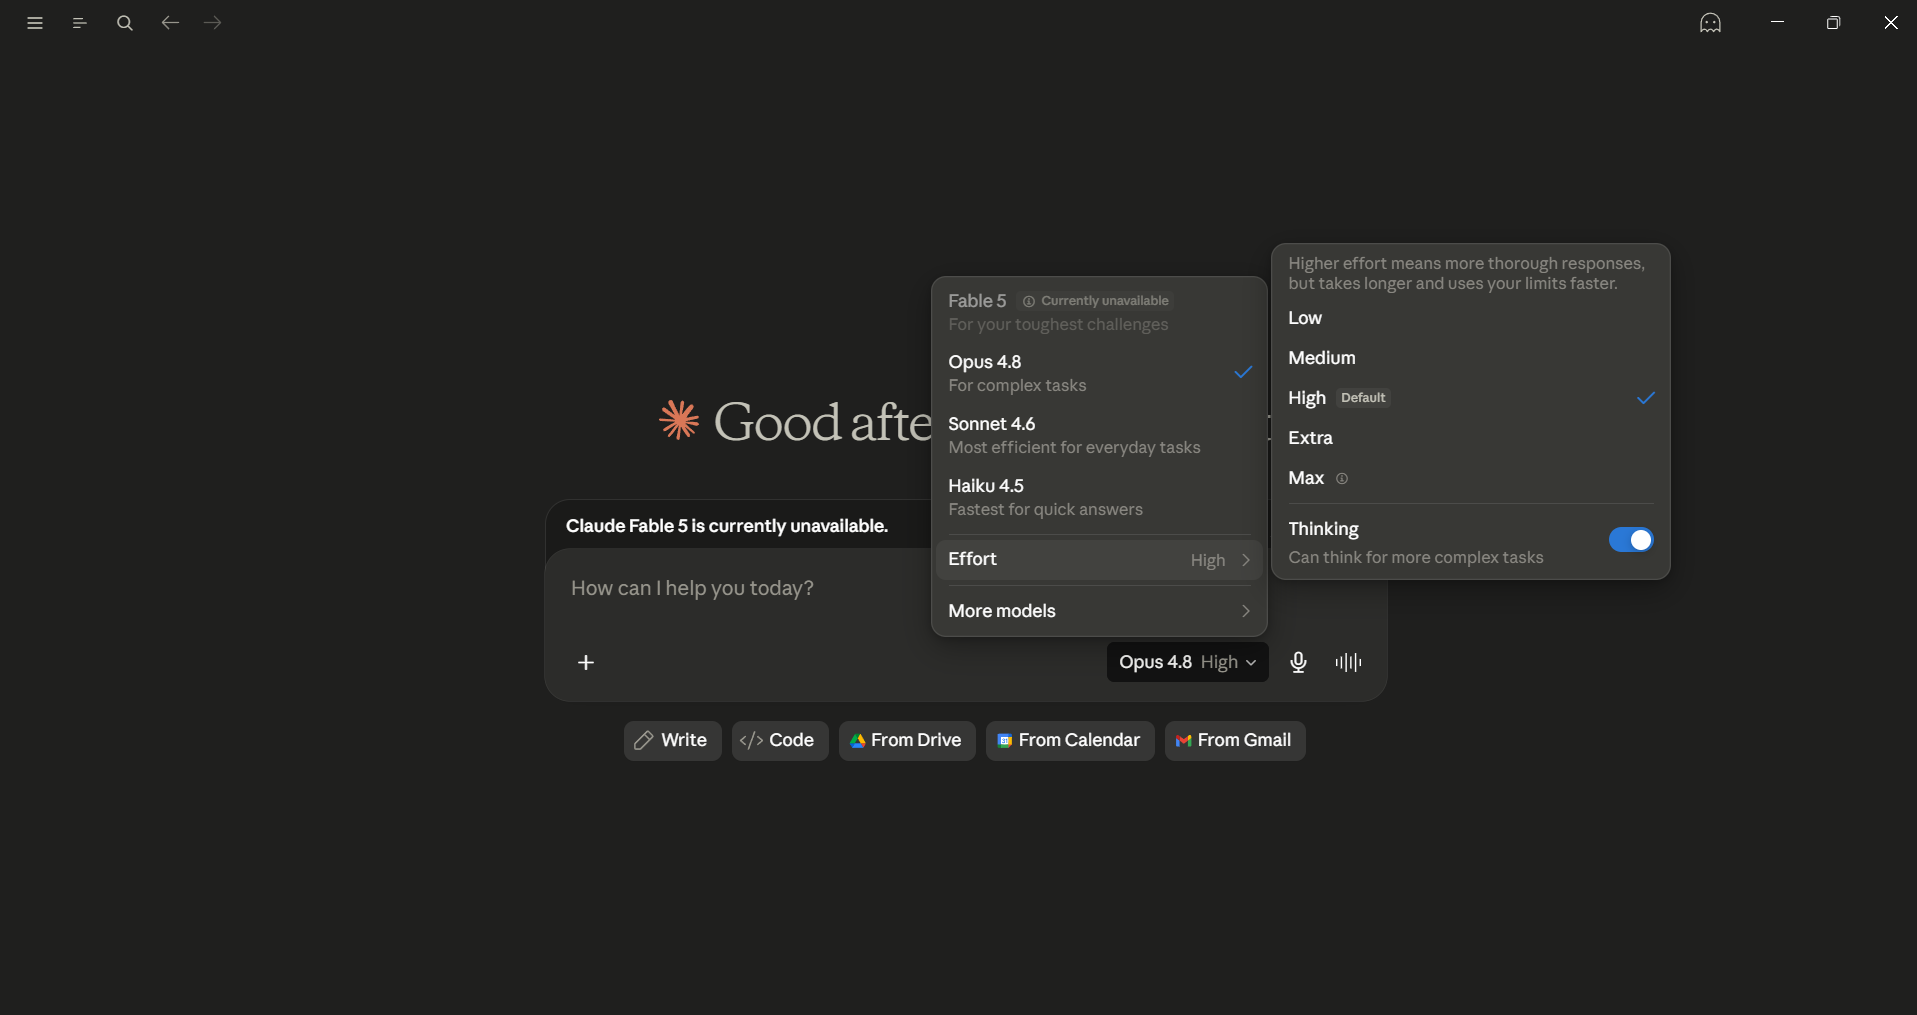Choose Sonnet 4.6 model

point(1099,435)
